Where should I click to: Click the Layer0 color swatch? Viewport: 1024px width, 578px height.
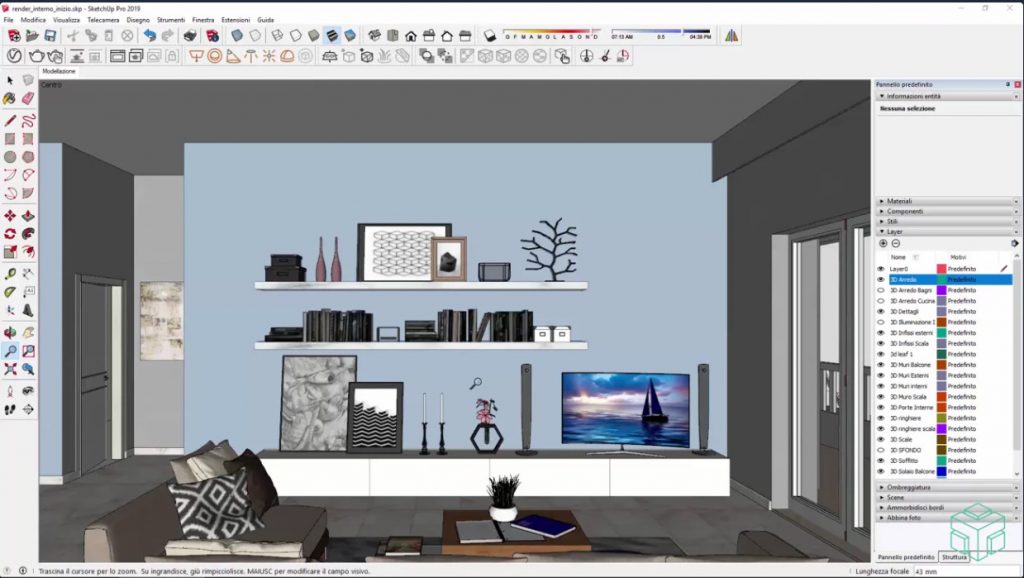point(941,269)
